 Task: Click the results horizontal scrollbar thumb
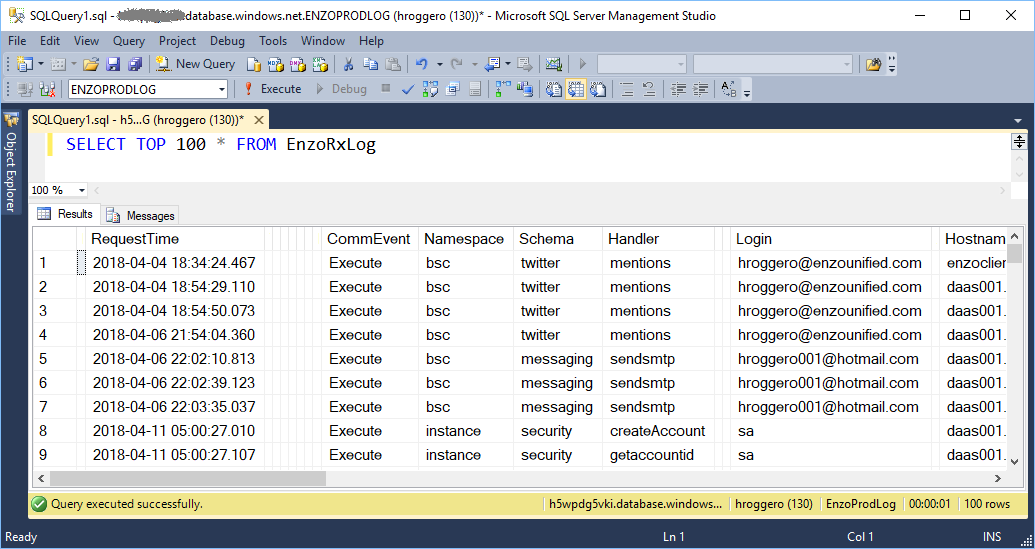(x=188, y=478)
